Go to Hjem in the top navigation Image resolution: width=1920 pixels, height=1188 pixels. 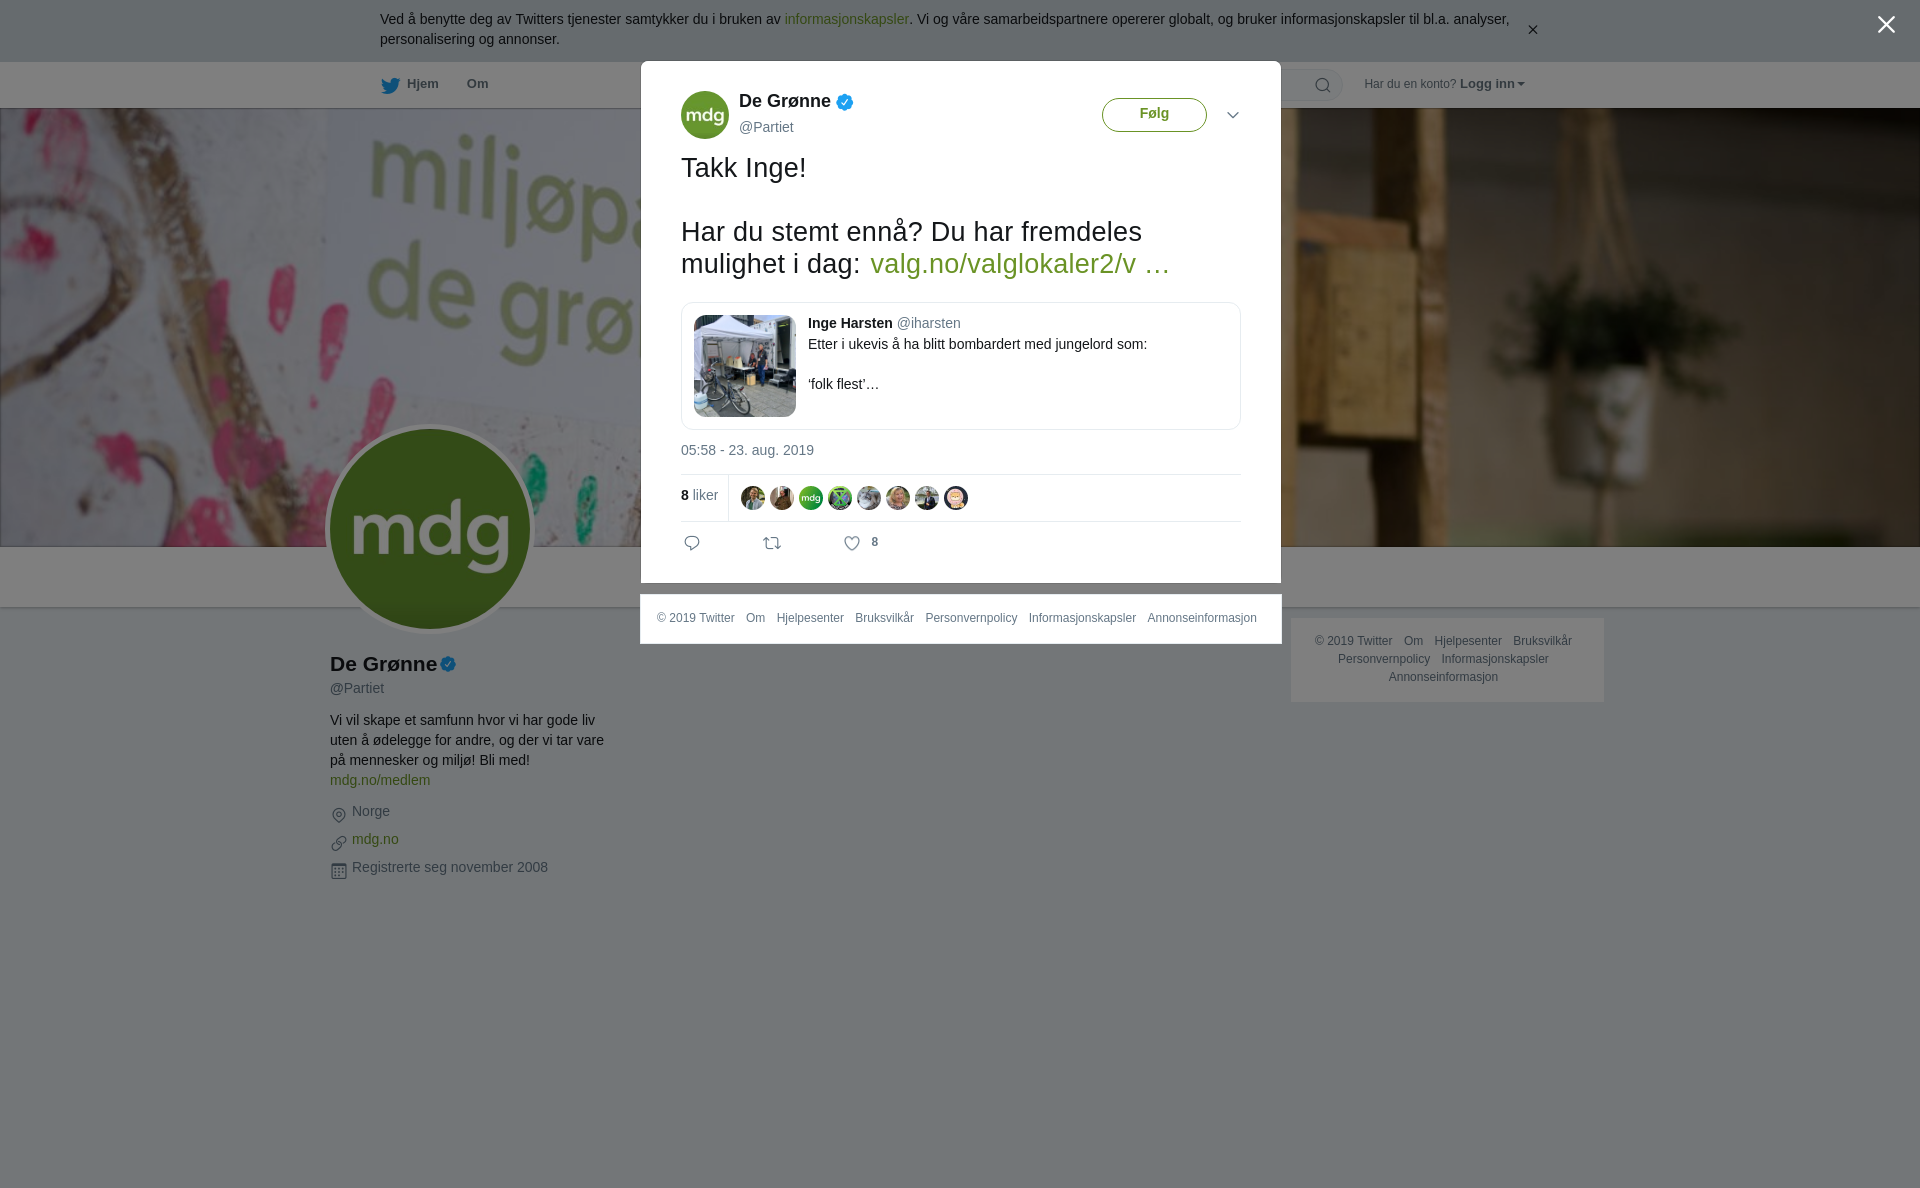pyautogui.click(x=423, y=84)
